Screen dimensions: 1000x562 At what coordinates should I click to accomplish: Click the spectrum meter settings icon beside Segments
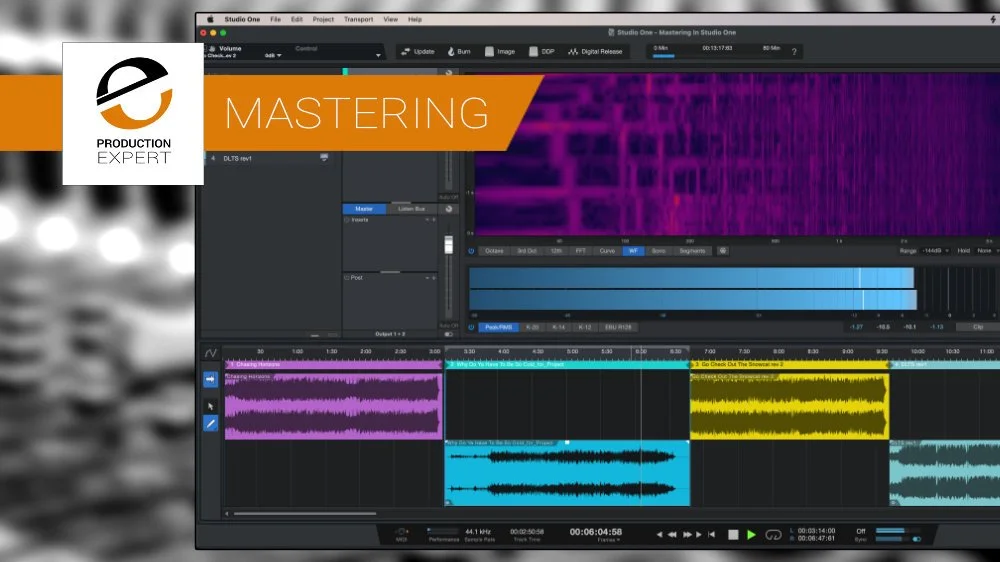click(x=723, y=251)
